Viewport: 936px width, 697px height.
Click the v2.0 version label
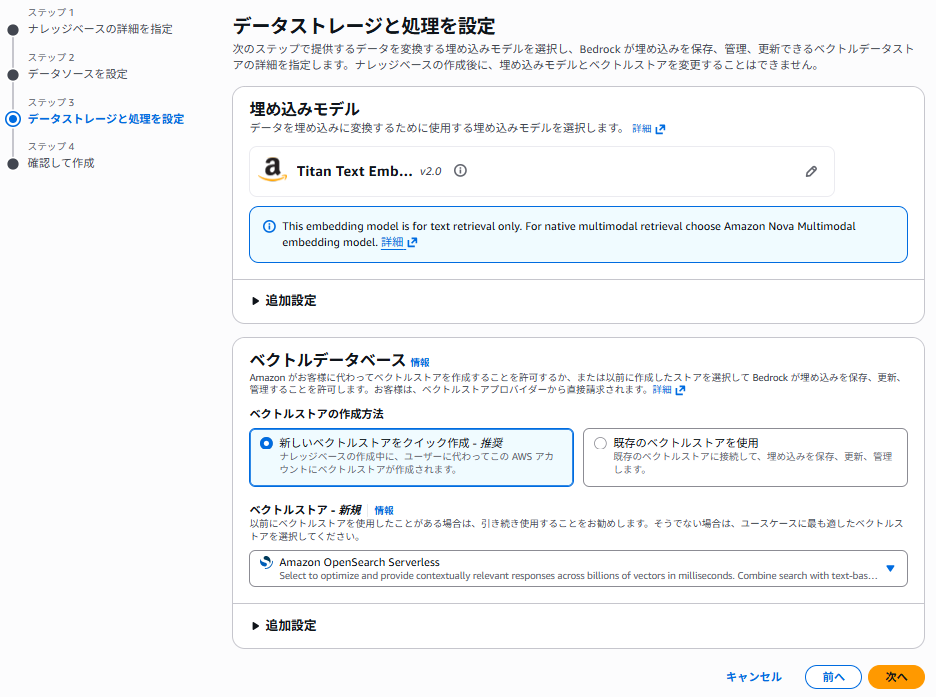click(430, 172)
